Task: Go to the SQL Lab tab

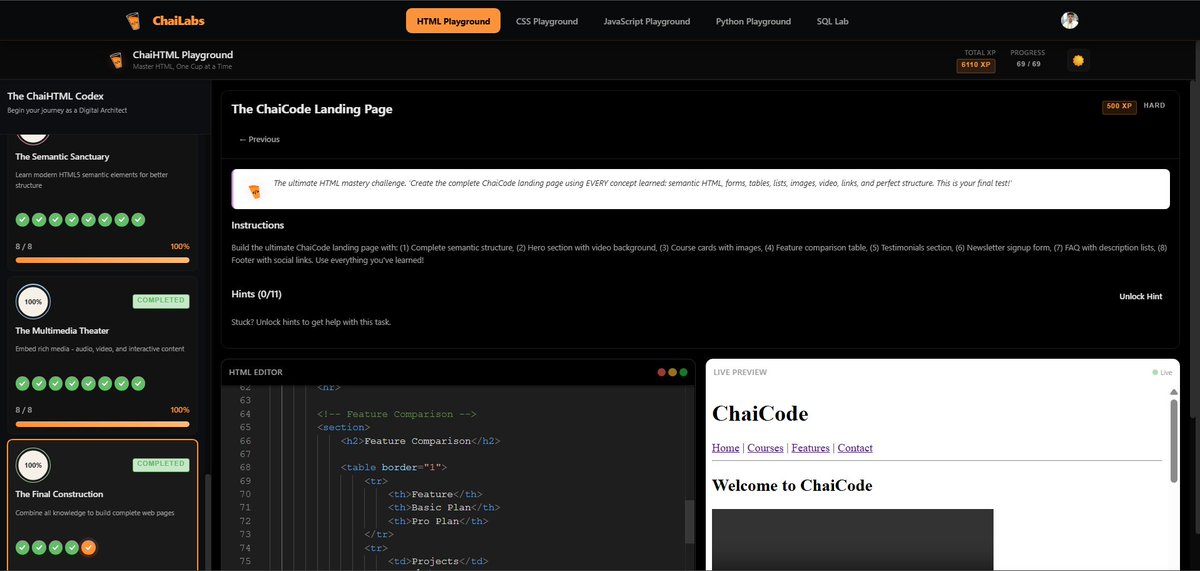Action: (x=834, y=21)
